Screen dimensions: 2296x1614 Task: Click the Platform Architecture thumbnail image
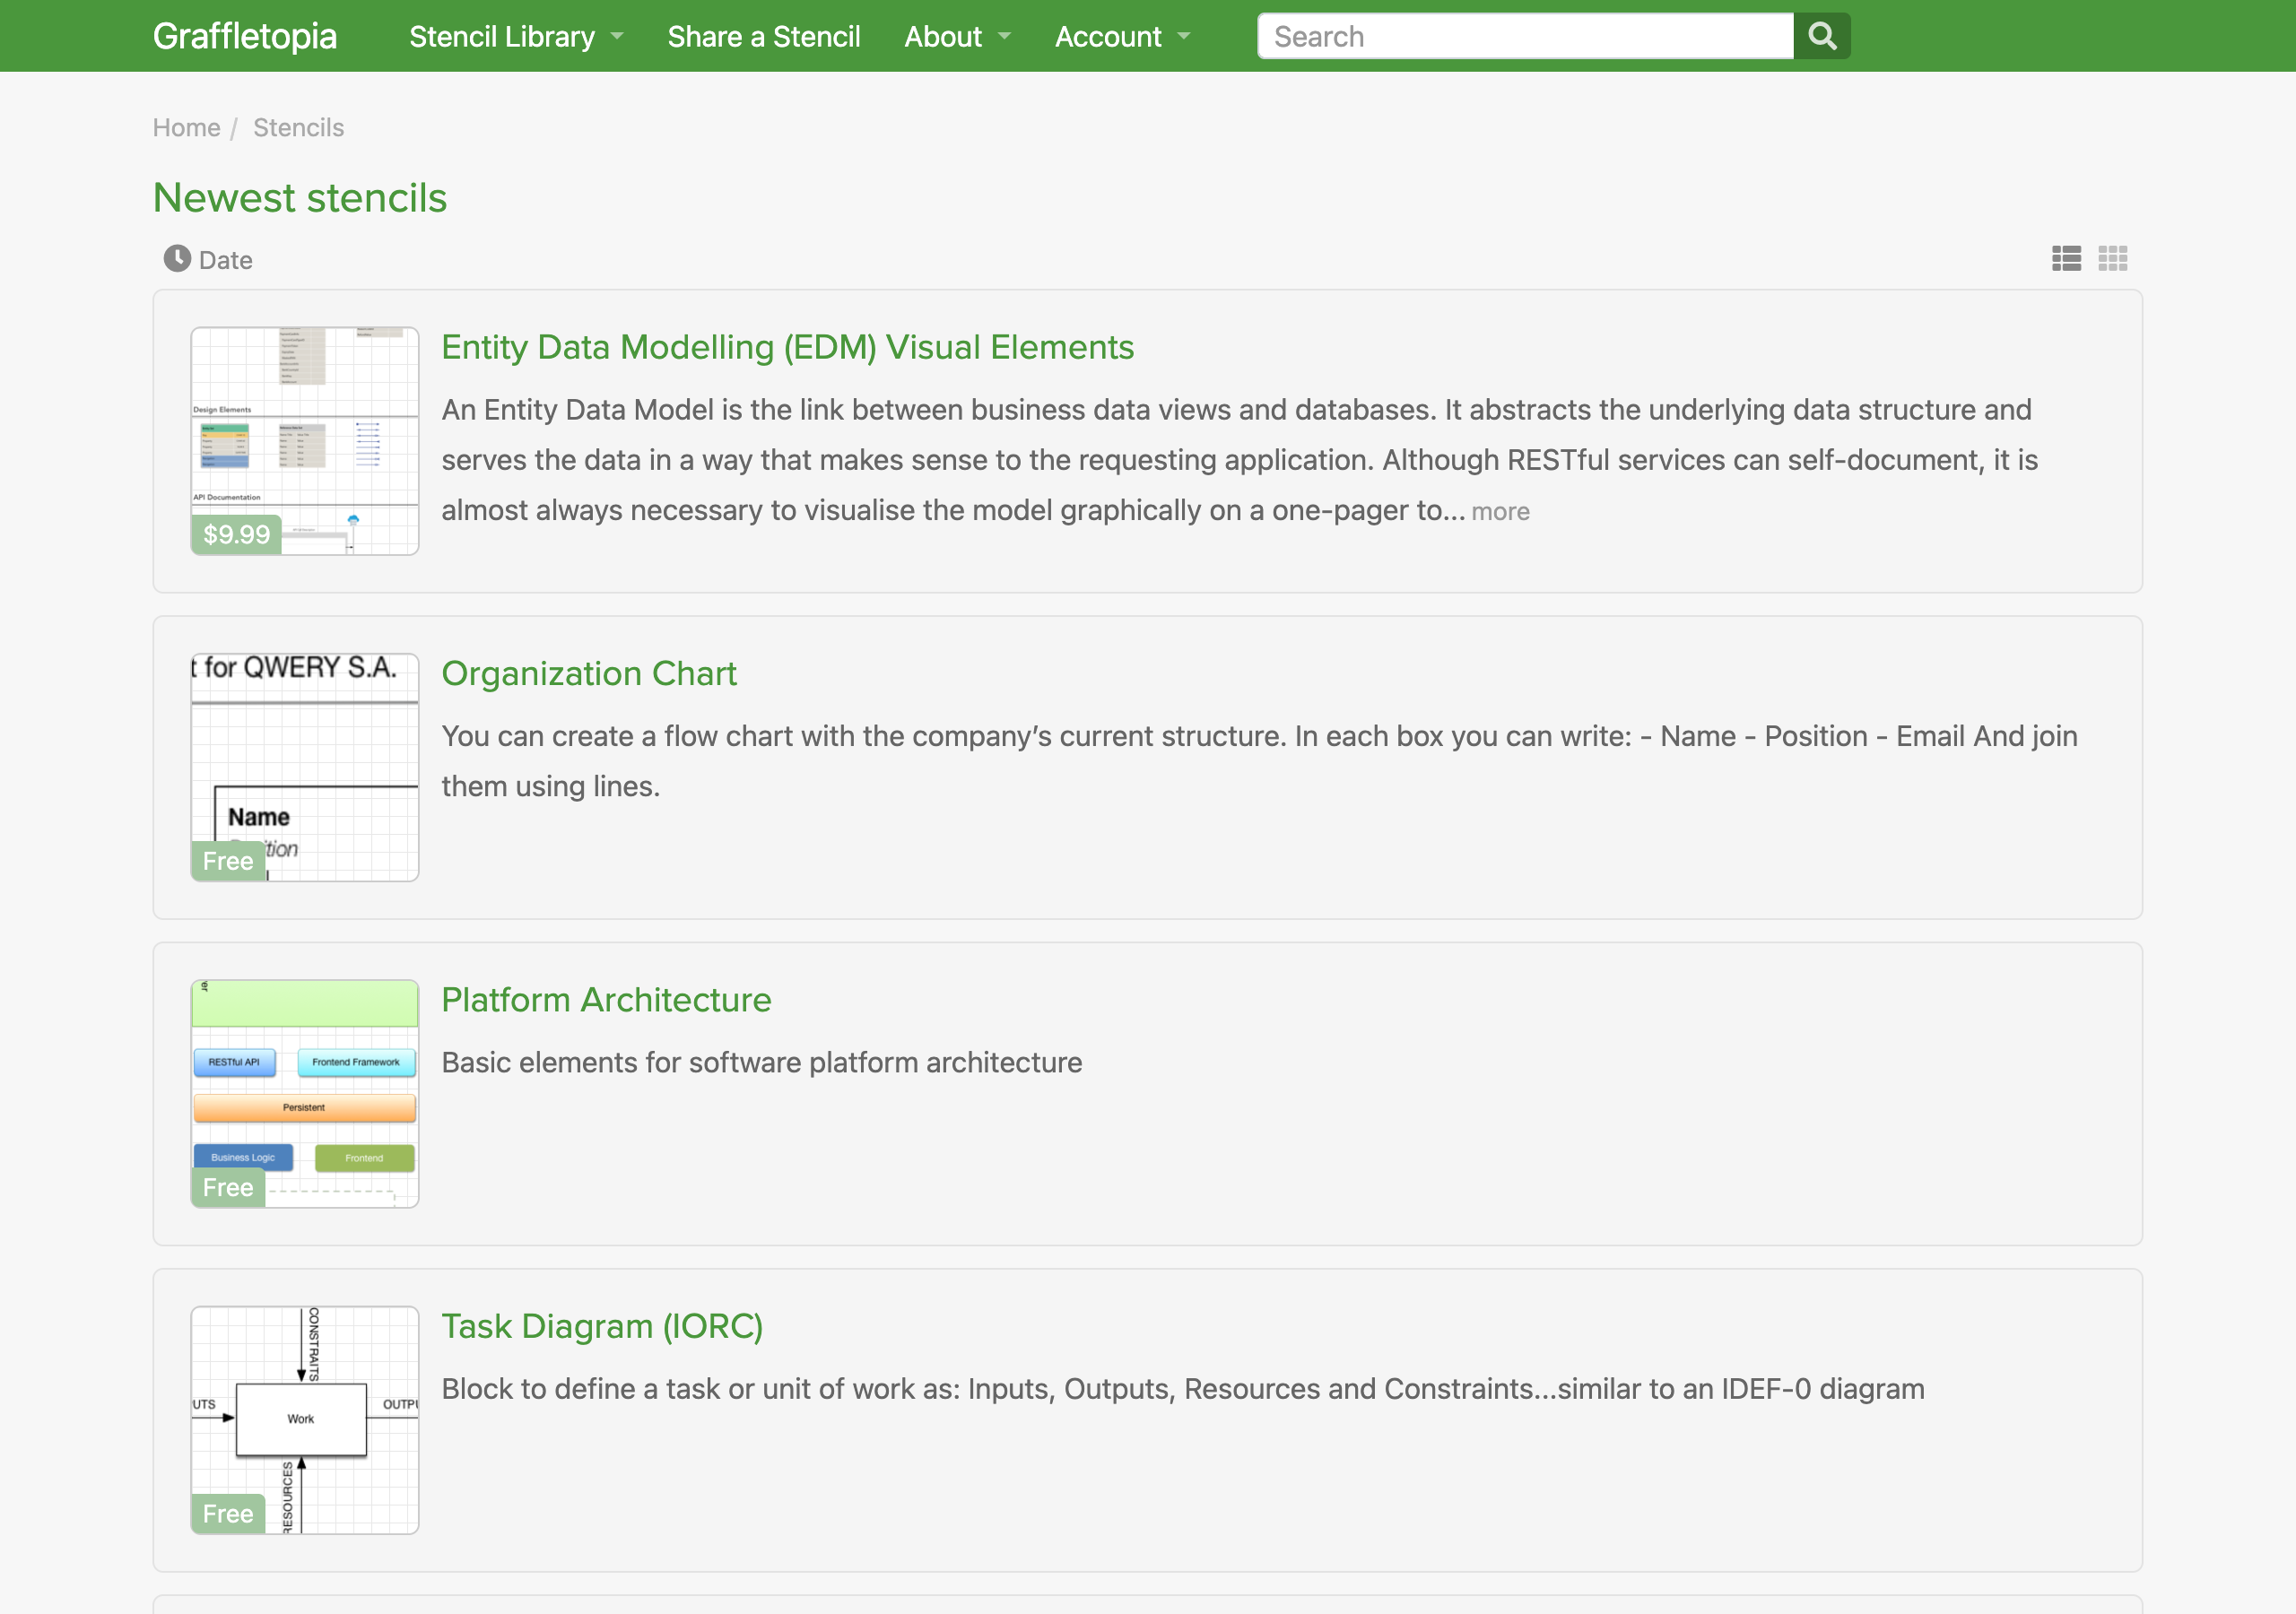[305, 1093]
